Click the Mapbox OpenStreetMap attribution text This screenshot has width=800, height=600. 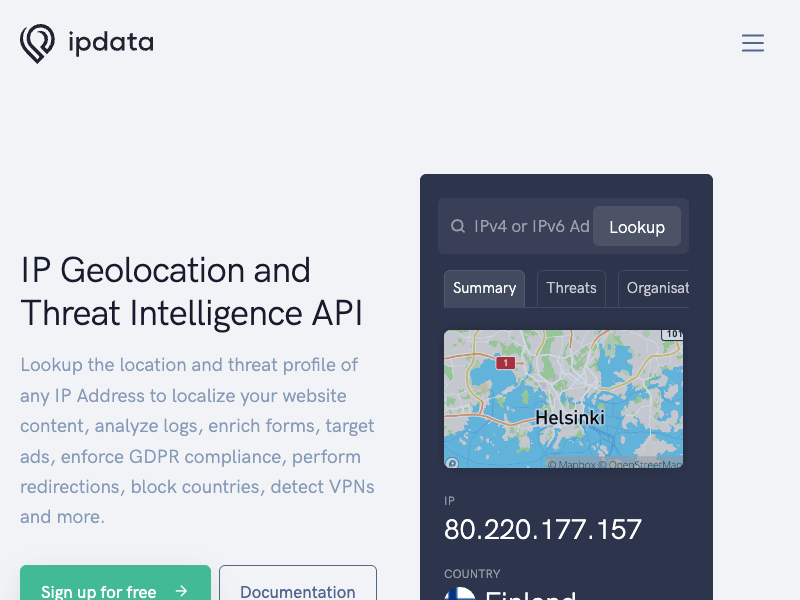pyautogui.click(x=615, y=464)
